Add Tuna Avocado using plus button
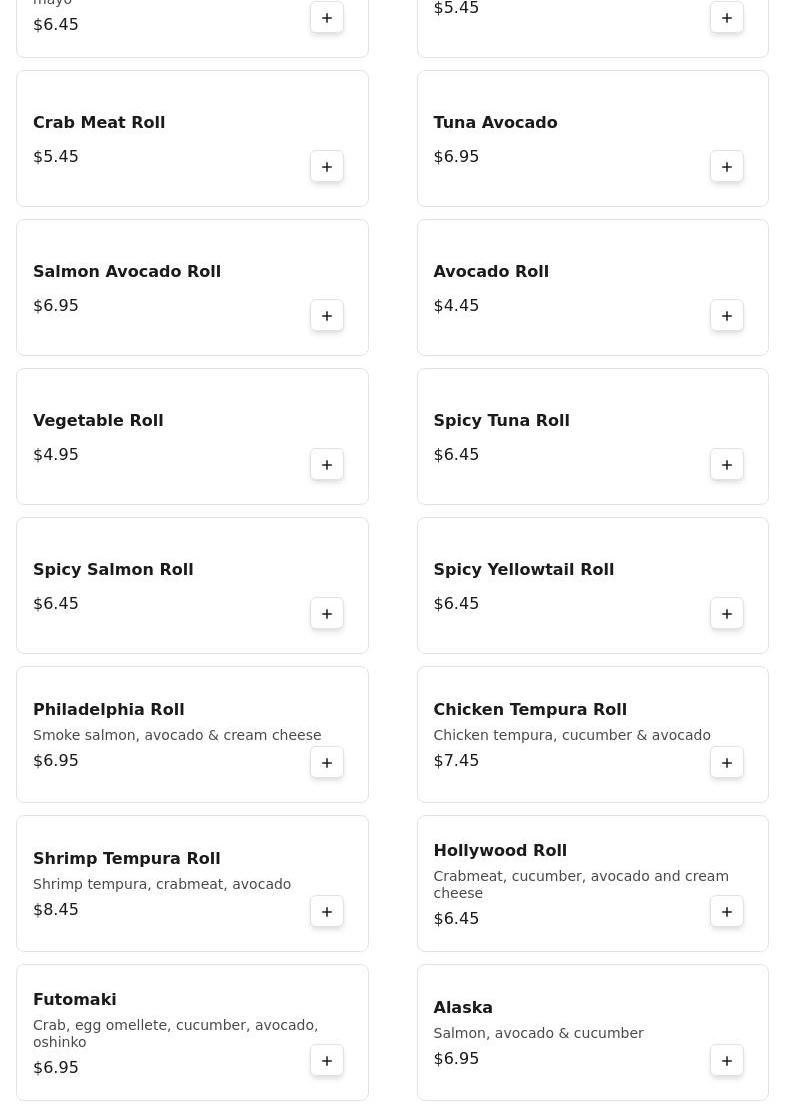The width and height of the screenshot is (785, 1111). (727, 167)
